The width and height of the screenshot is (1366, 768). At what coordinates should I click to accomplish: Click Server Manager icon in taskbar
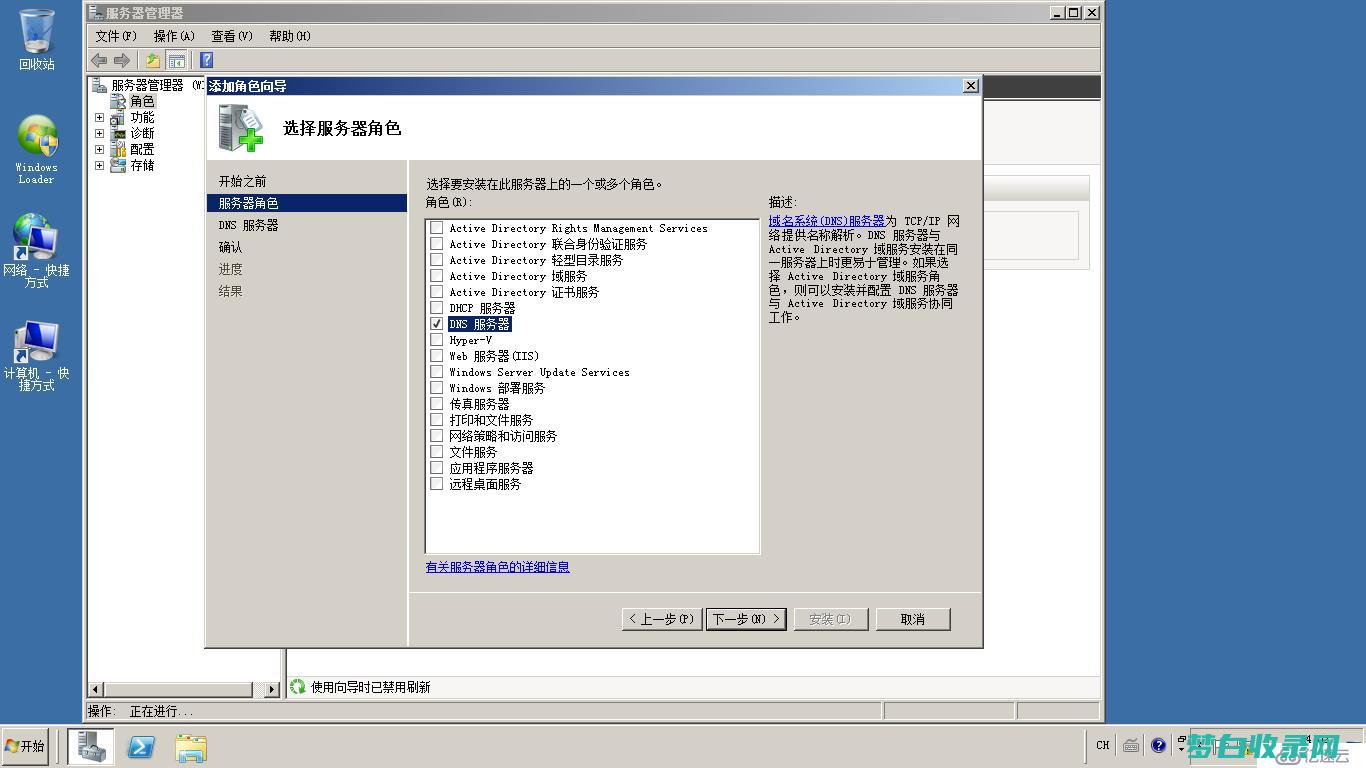click(x=91, y=746)
